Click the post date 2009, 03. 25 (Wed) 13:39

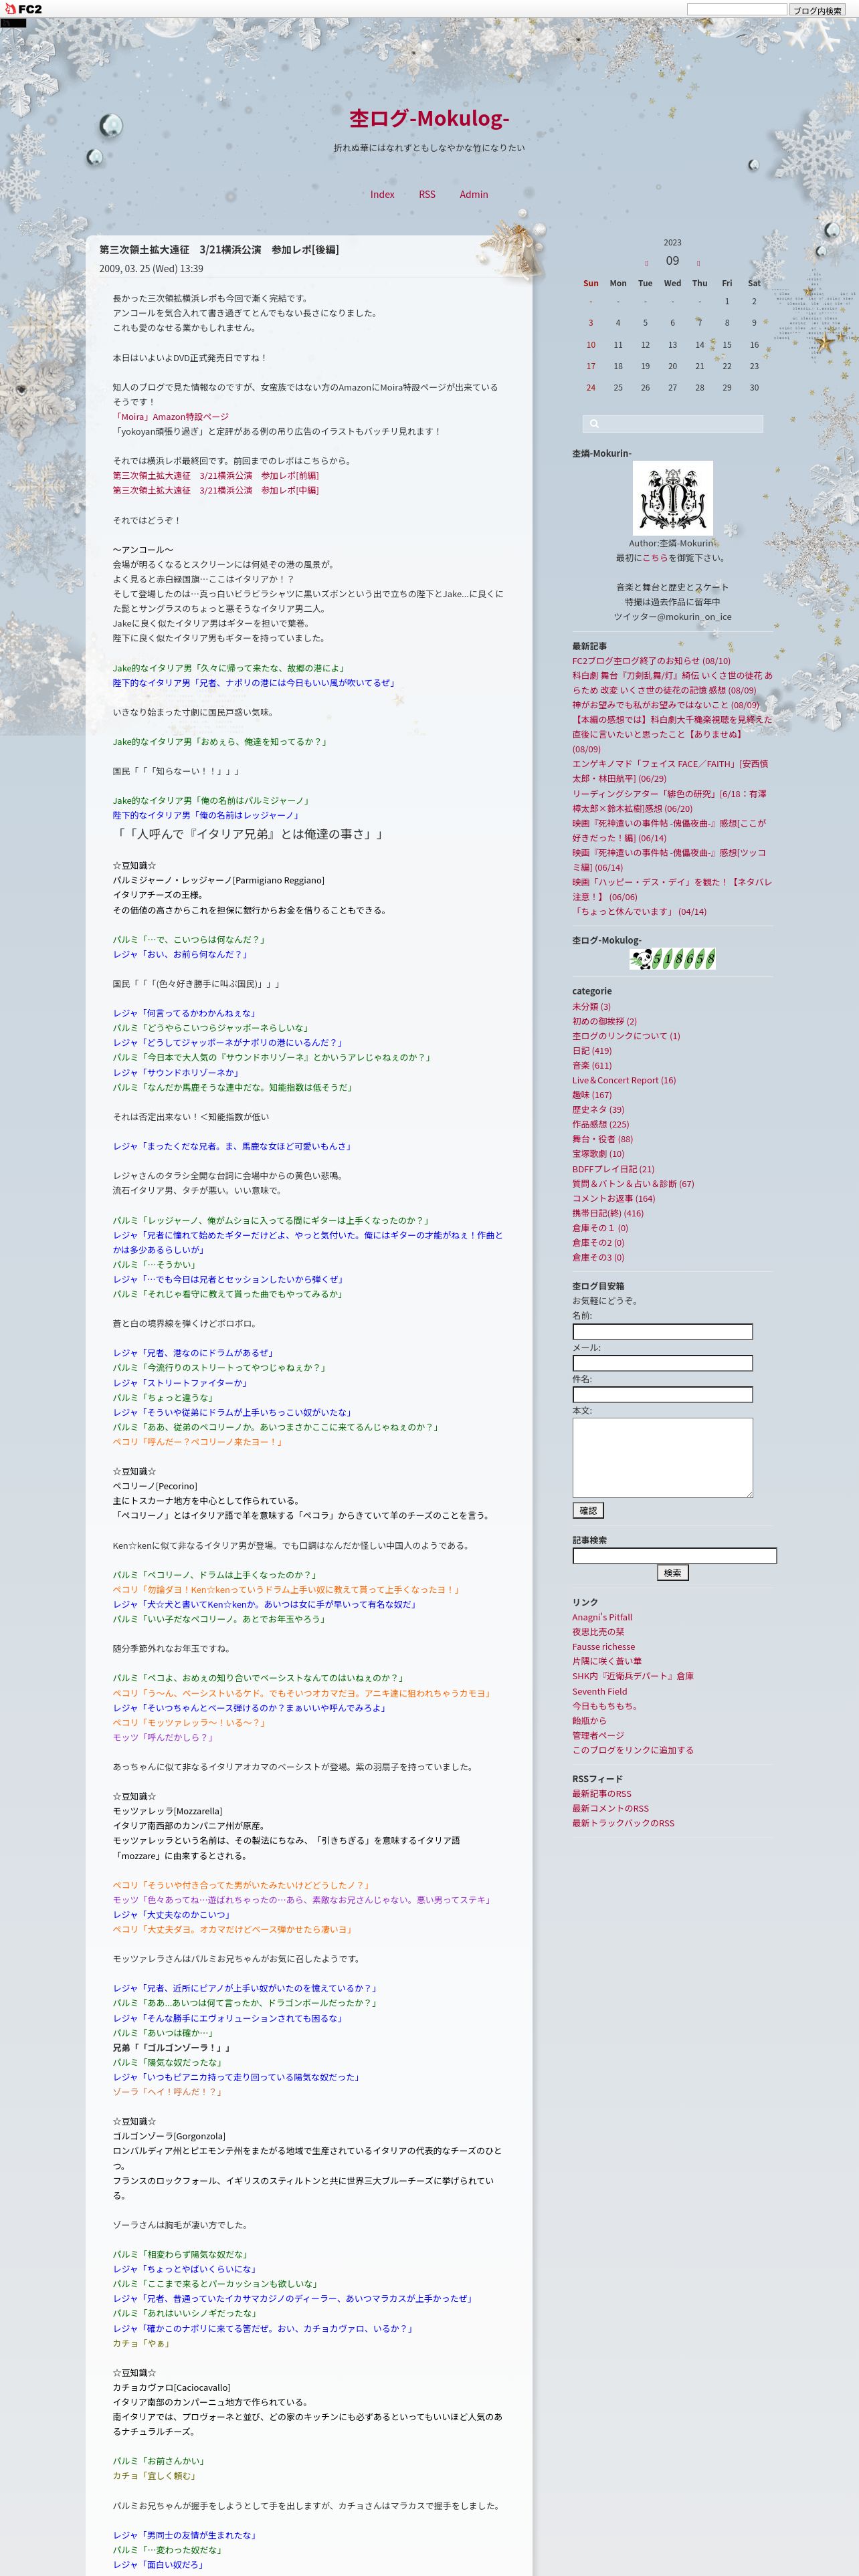(151, 269)
